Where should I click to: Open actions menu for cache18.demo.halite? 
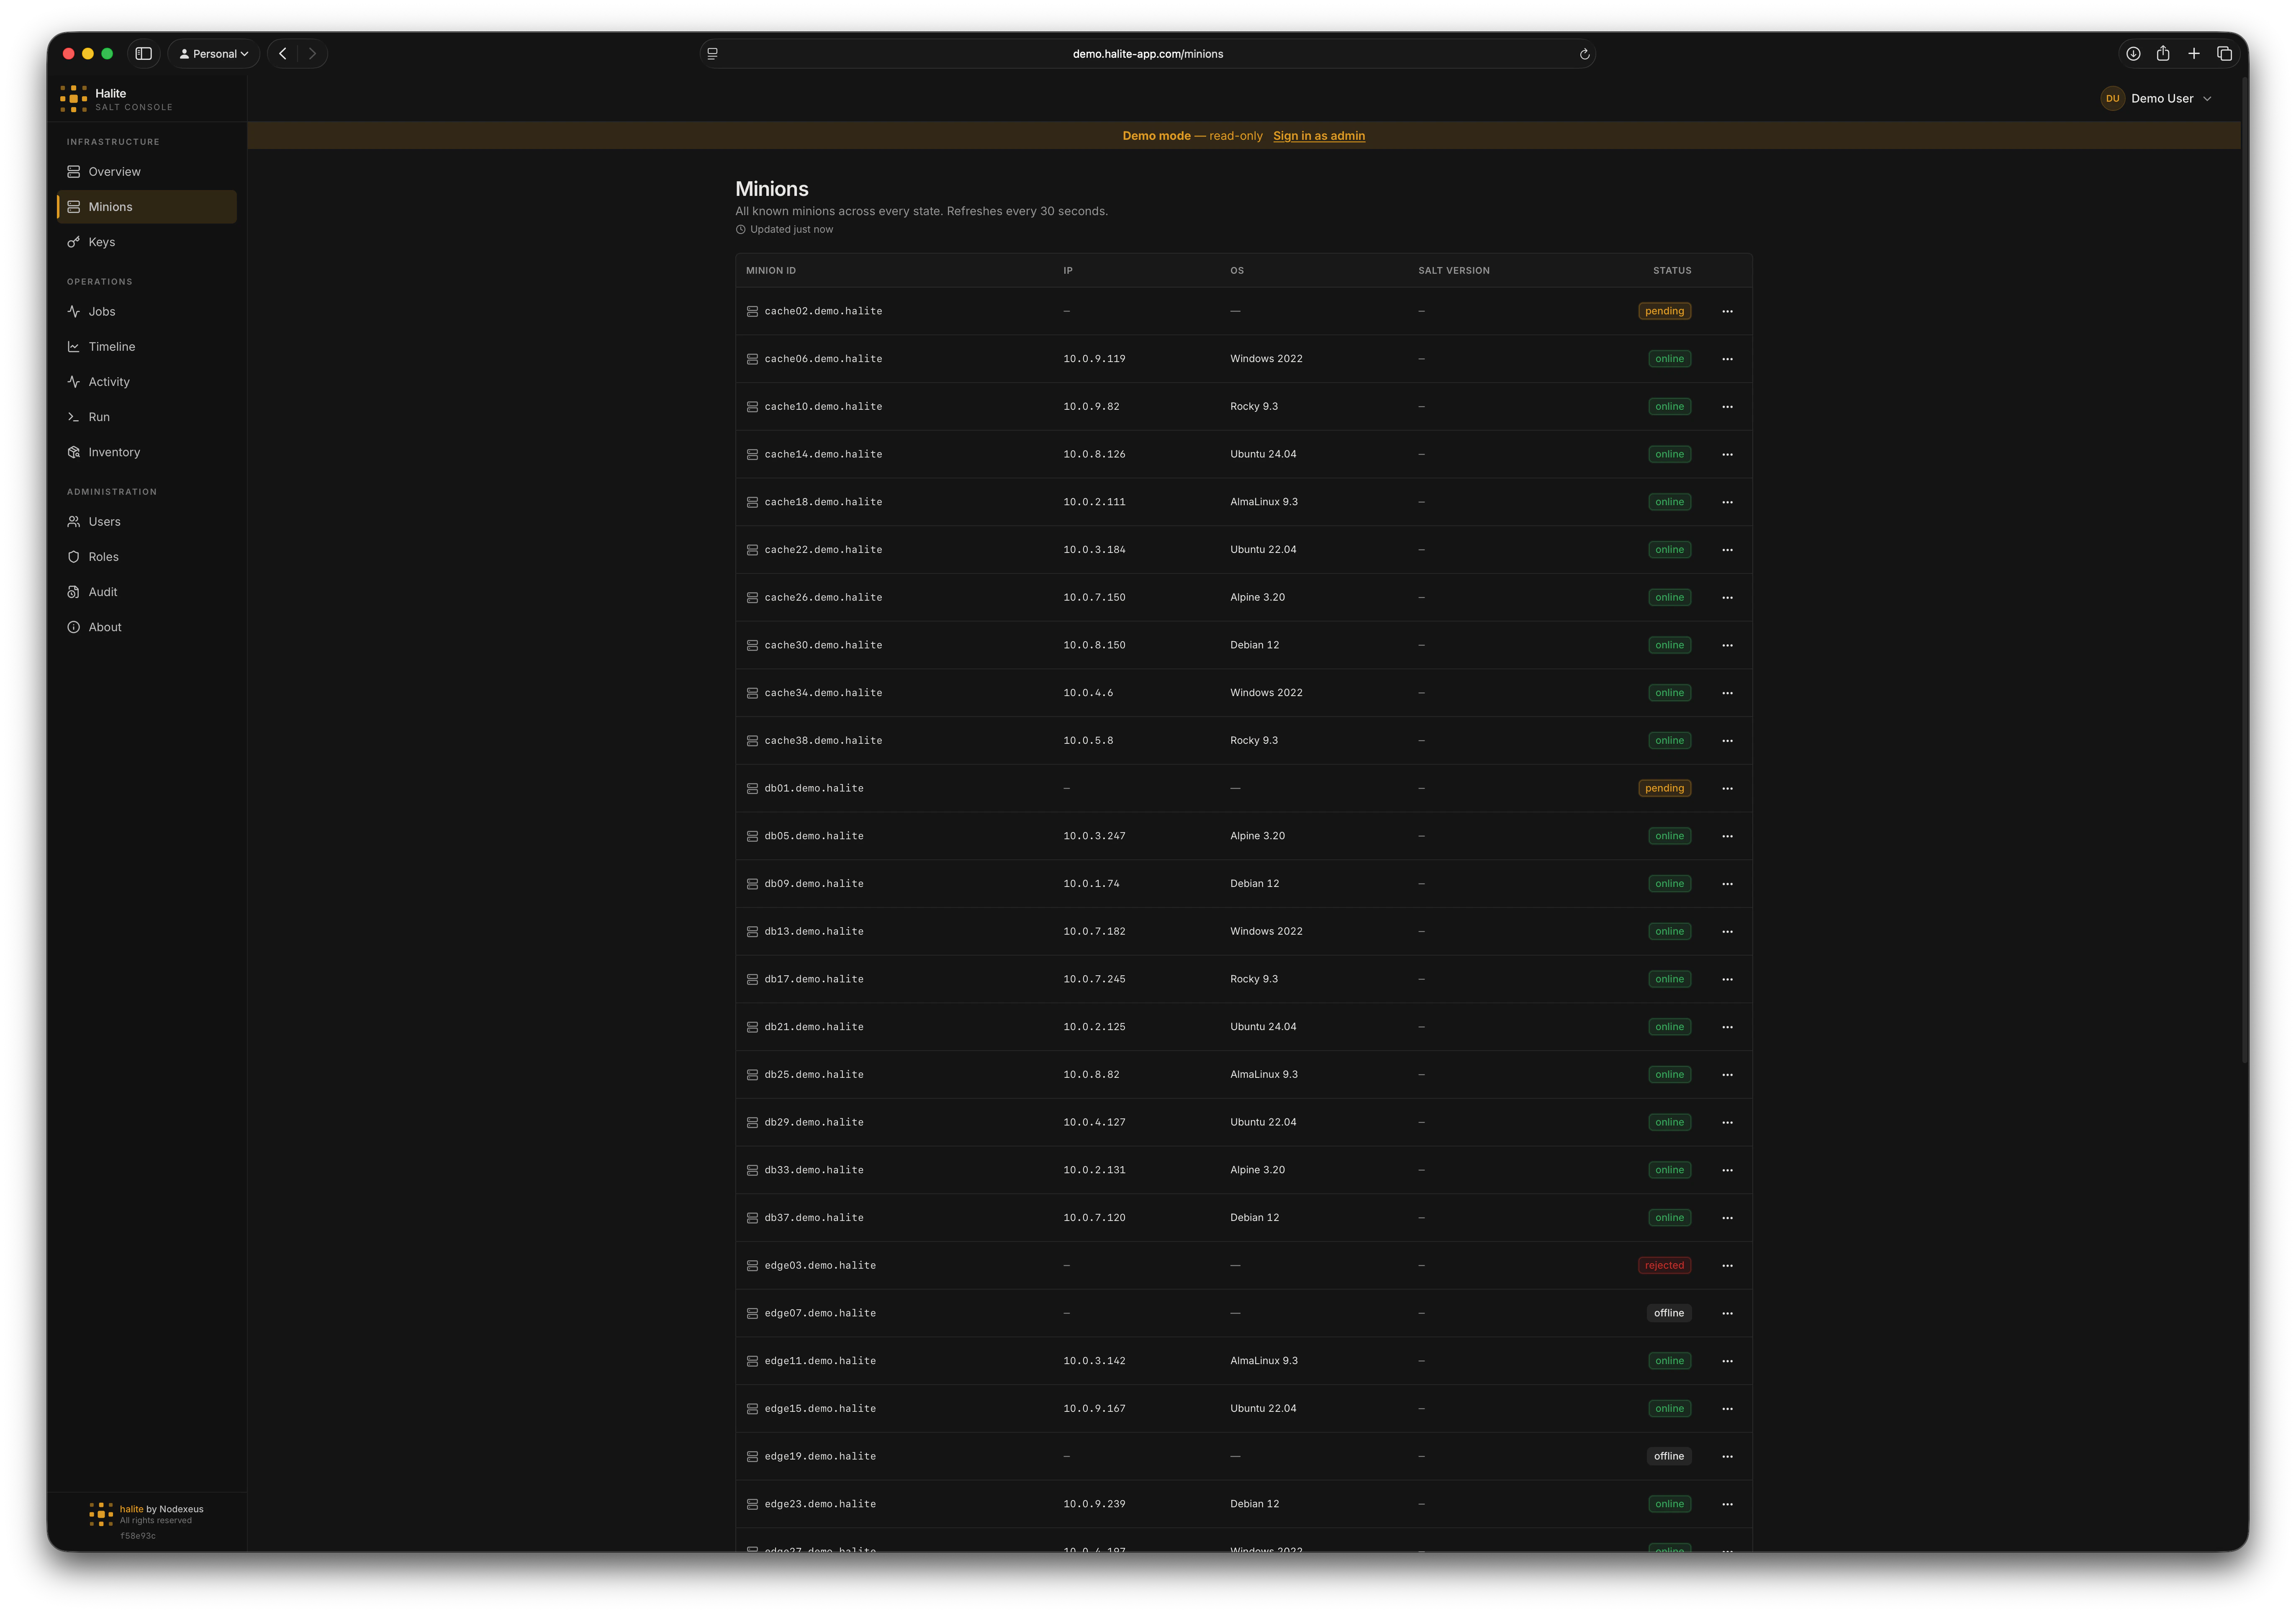point(1727,502)
